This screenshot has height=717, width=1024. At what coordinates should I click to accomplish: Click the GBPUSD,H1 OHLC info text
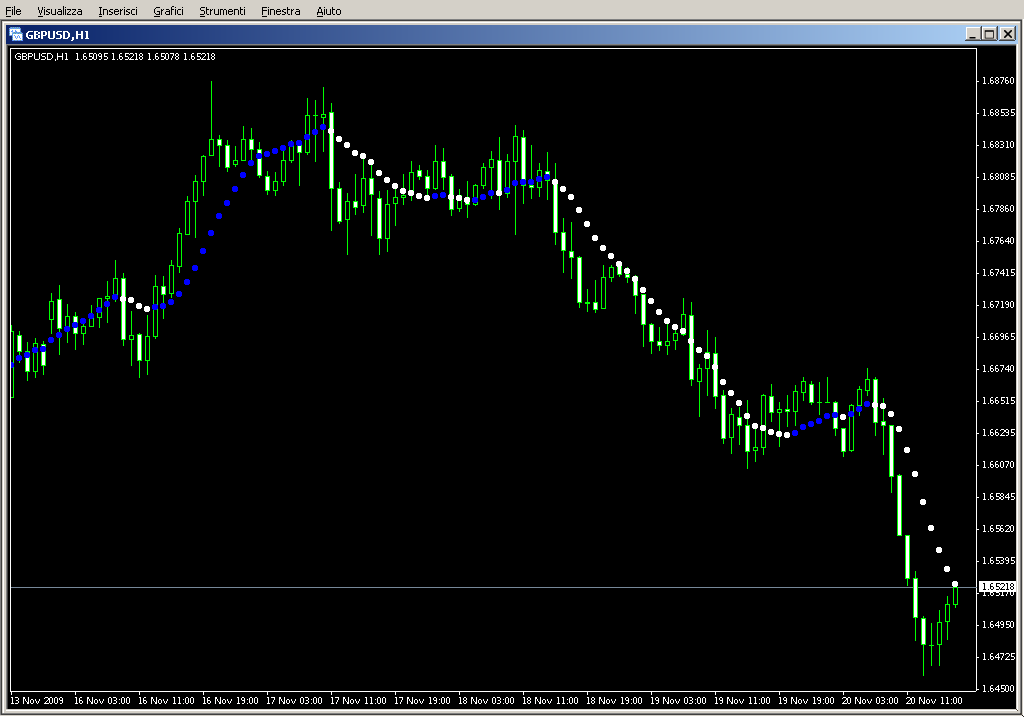pyautogui.click(x=115, y=56)
